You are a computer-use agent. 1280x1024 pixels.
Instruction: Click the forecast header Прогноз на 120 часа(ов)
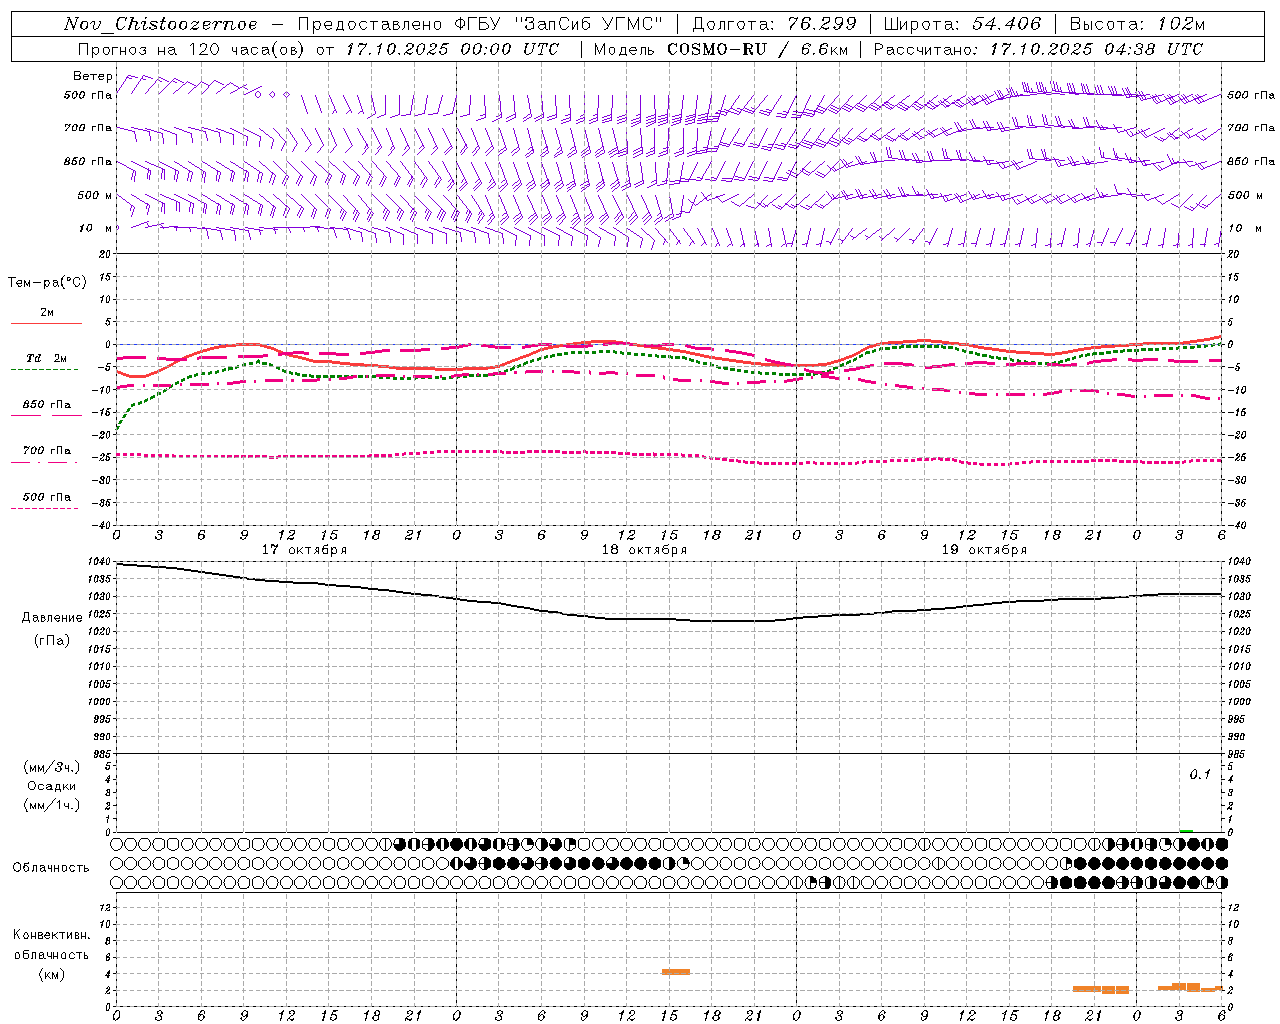point(192,49)
